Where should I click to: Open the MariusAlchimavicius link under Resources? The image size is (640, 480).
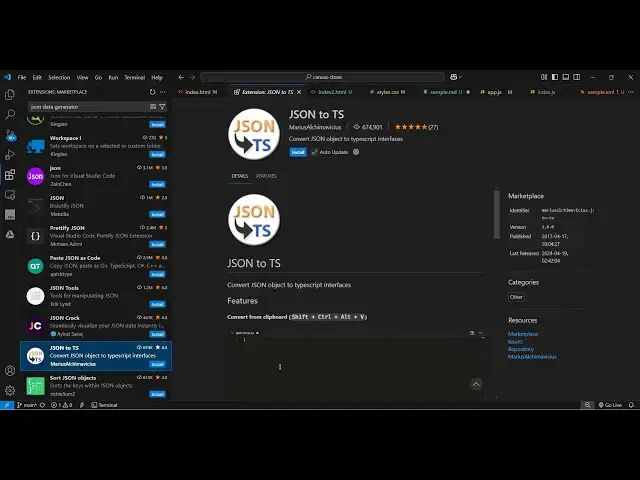point(532,356)
